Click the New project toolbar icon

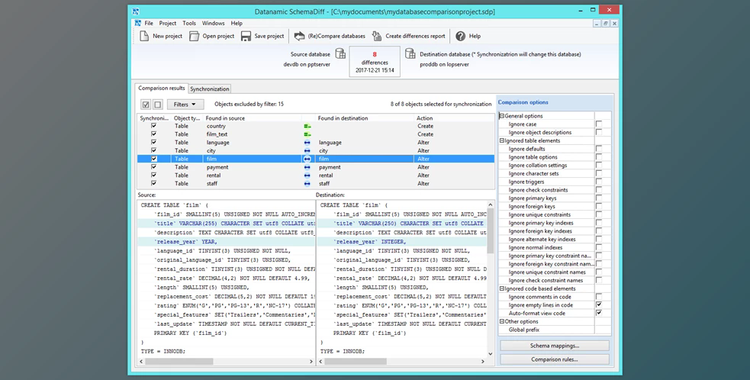pos(143,36)
